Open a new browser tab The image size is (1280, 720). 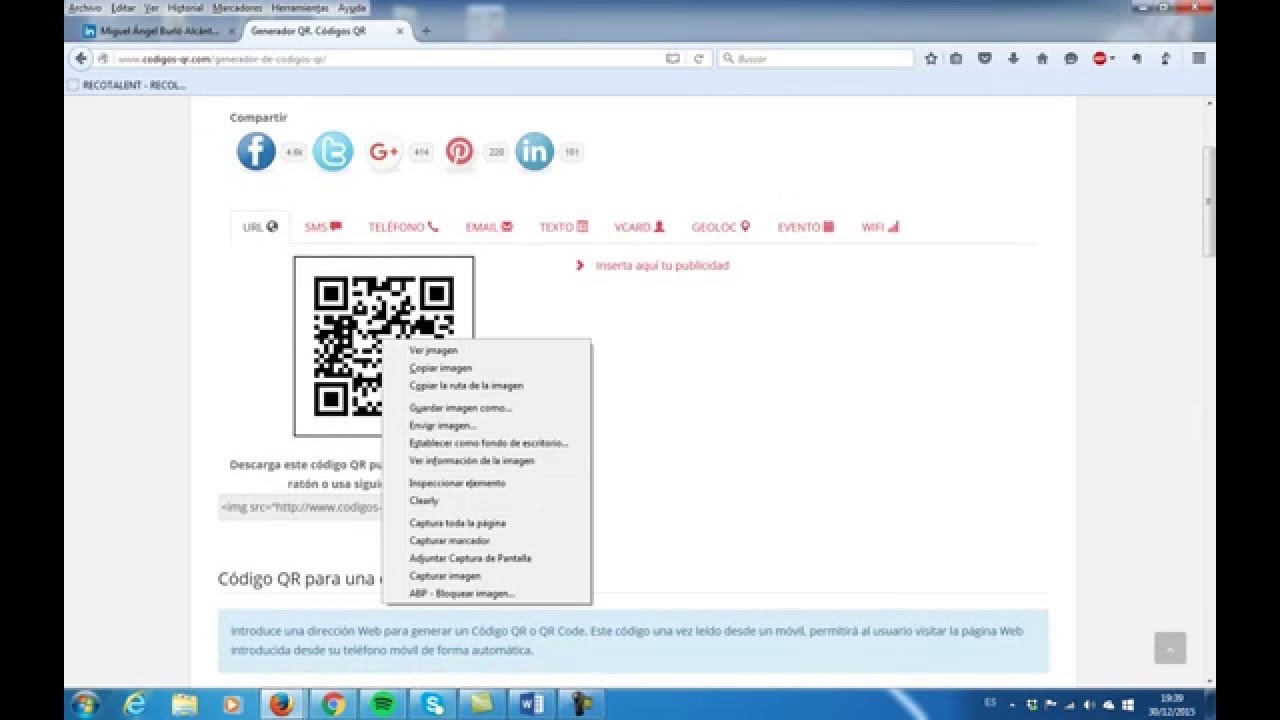(426, 31)
